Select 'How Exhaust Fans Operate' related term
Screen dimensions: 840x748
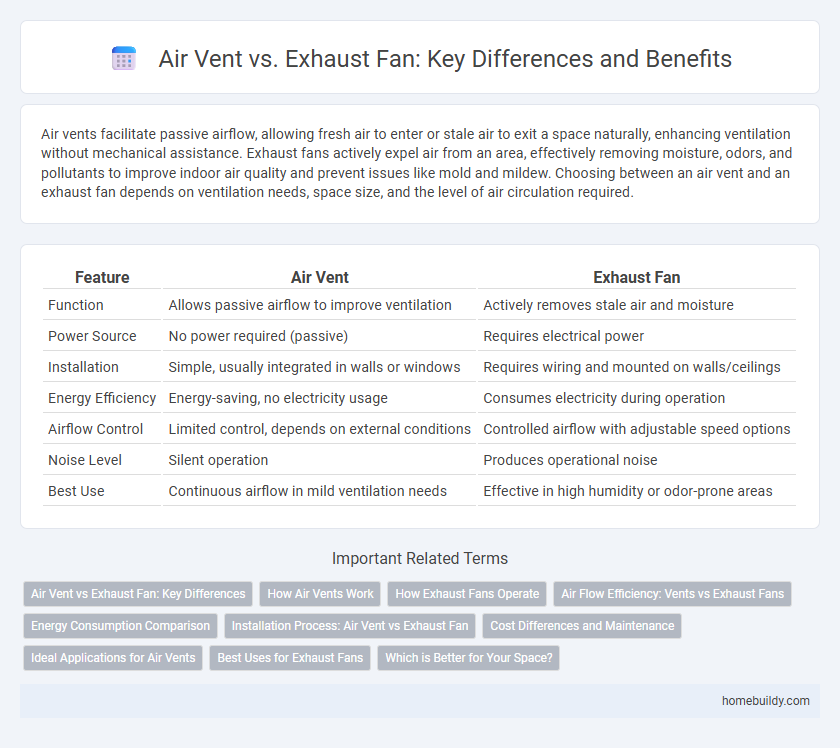[x=467, y=594]
